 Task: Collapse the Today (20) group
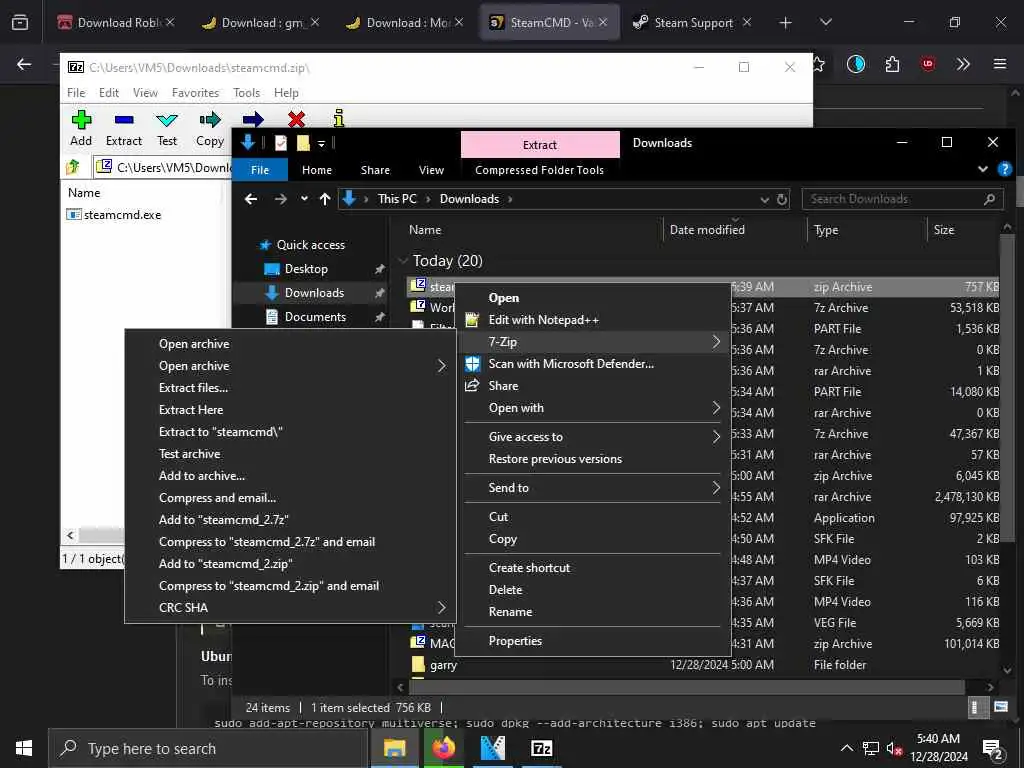coord(404,261)
